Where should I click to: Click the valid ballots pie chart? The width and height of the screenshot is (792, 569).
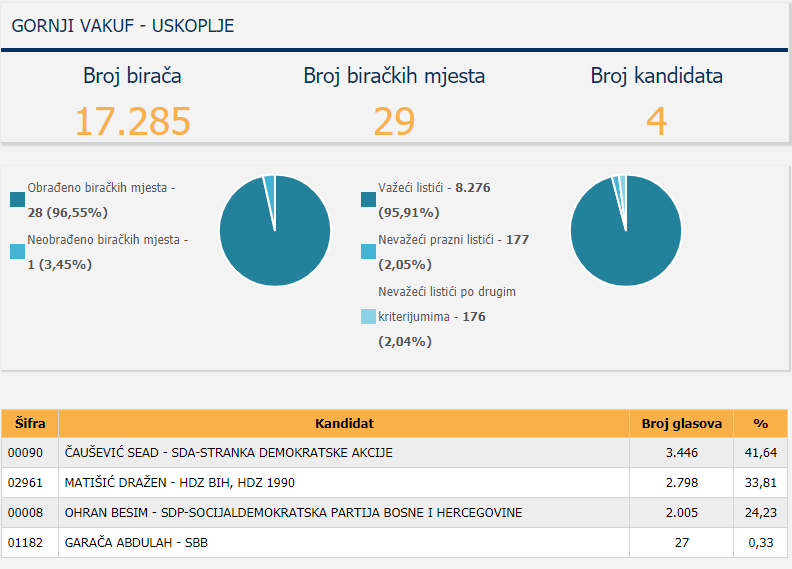coord(626,231)
